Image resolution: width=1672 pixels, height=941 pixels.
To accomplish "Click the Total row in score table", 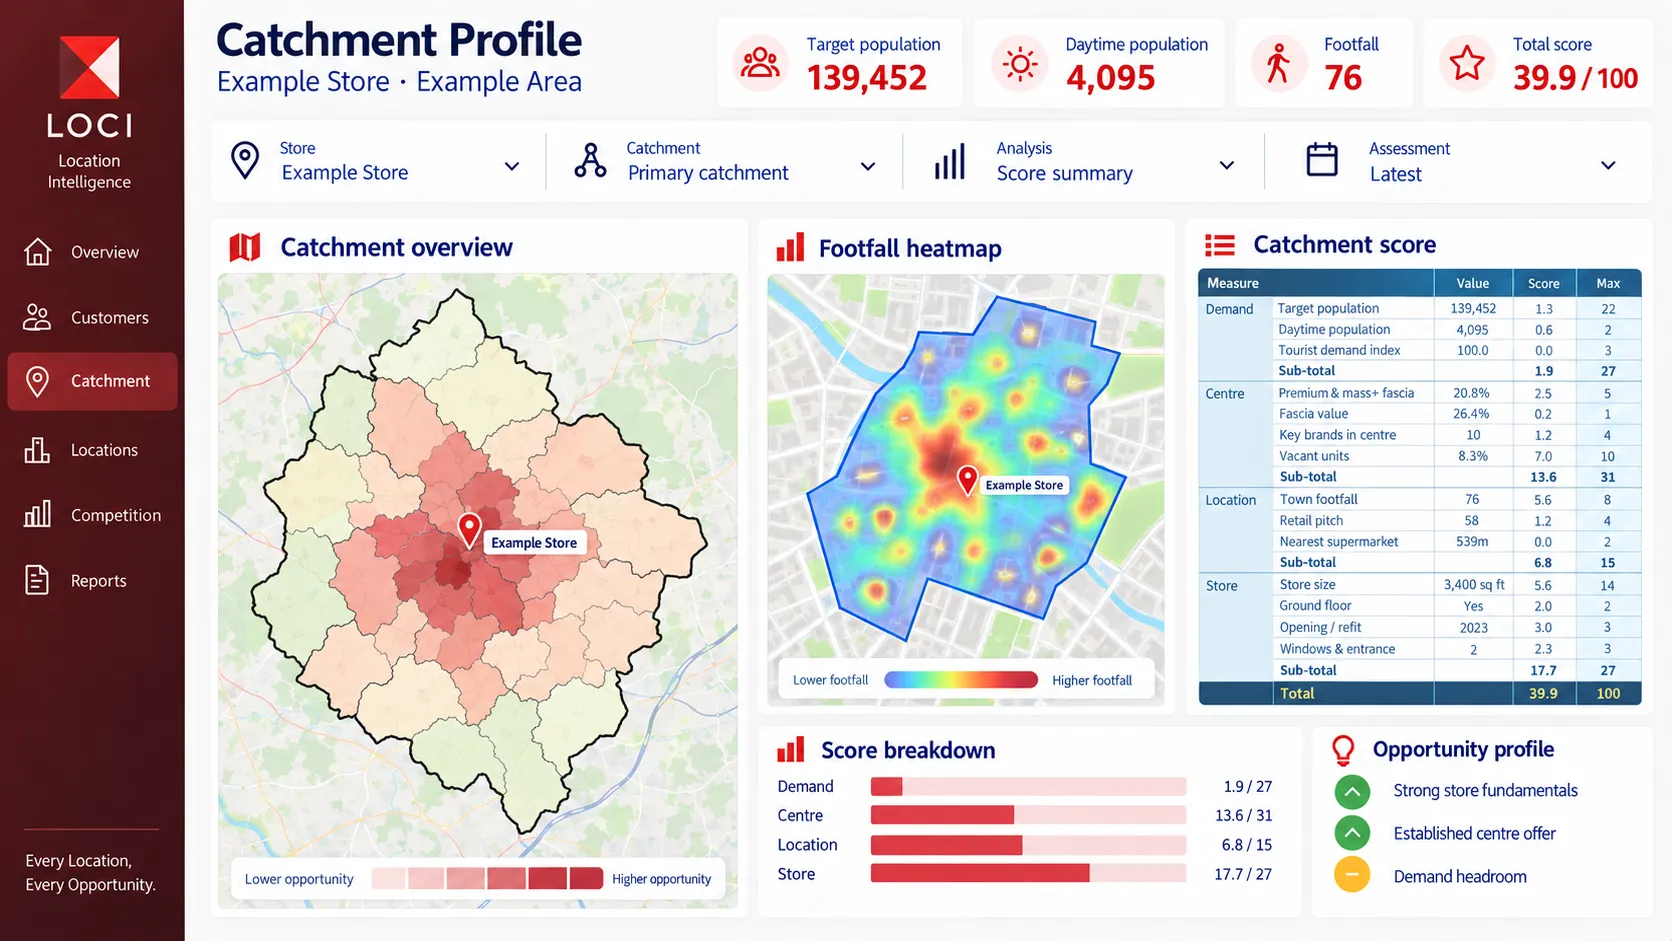I will click(1420, 693).
